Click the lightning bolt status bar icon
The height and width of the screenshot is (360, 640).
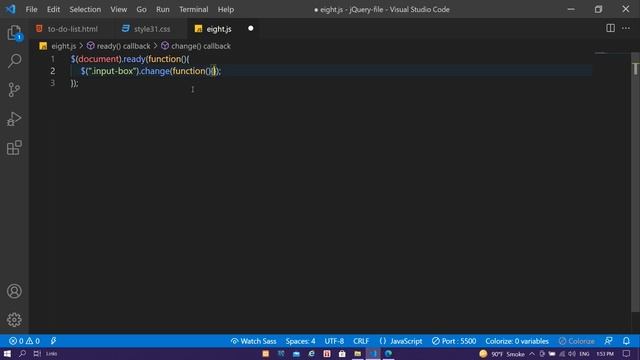tap(53, 341)
